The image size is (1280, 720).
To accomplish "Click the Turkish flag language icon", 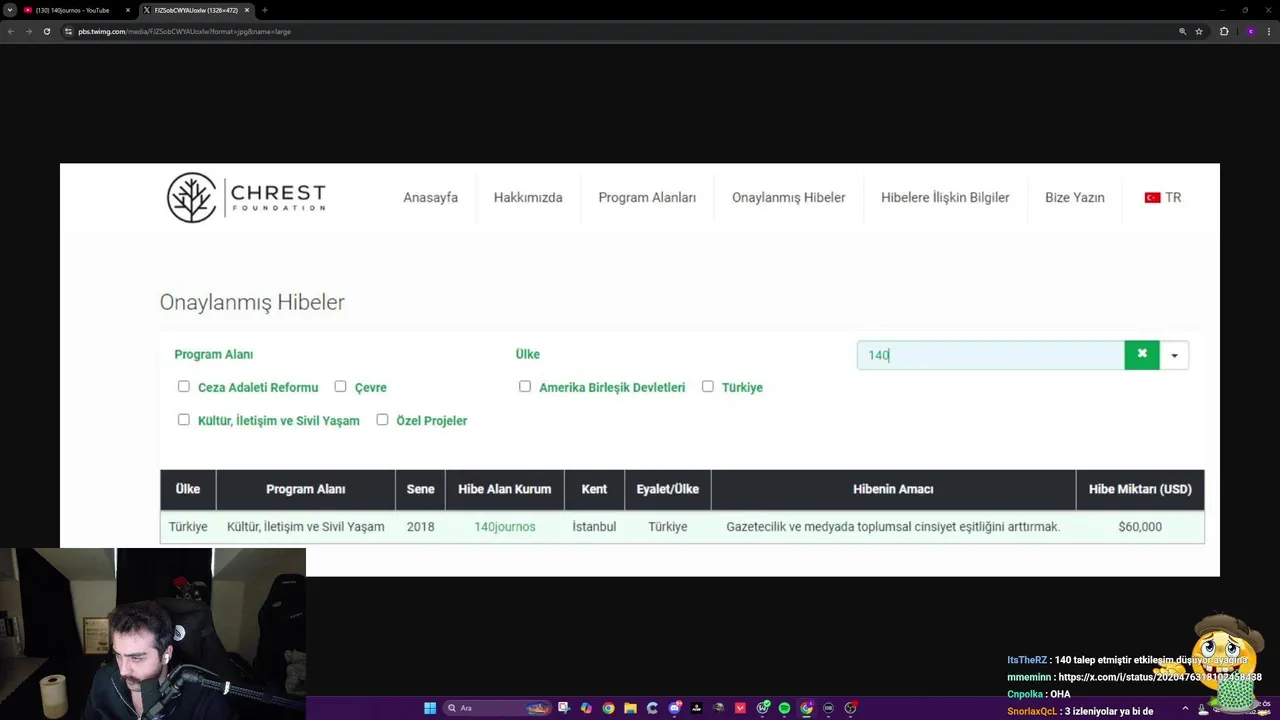I will [1152, 198].
